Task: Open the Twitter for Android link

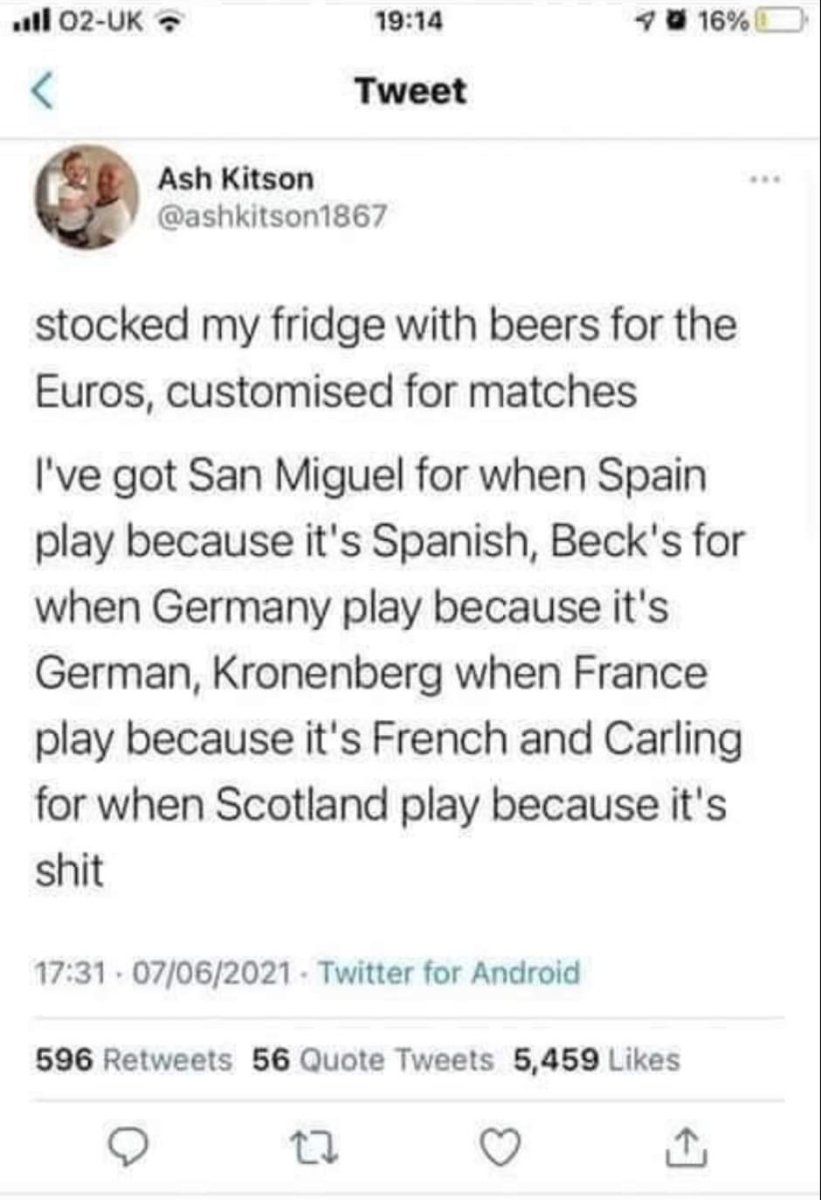Action: click(448, 972)
